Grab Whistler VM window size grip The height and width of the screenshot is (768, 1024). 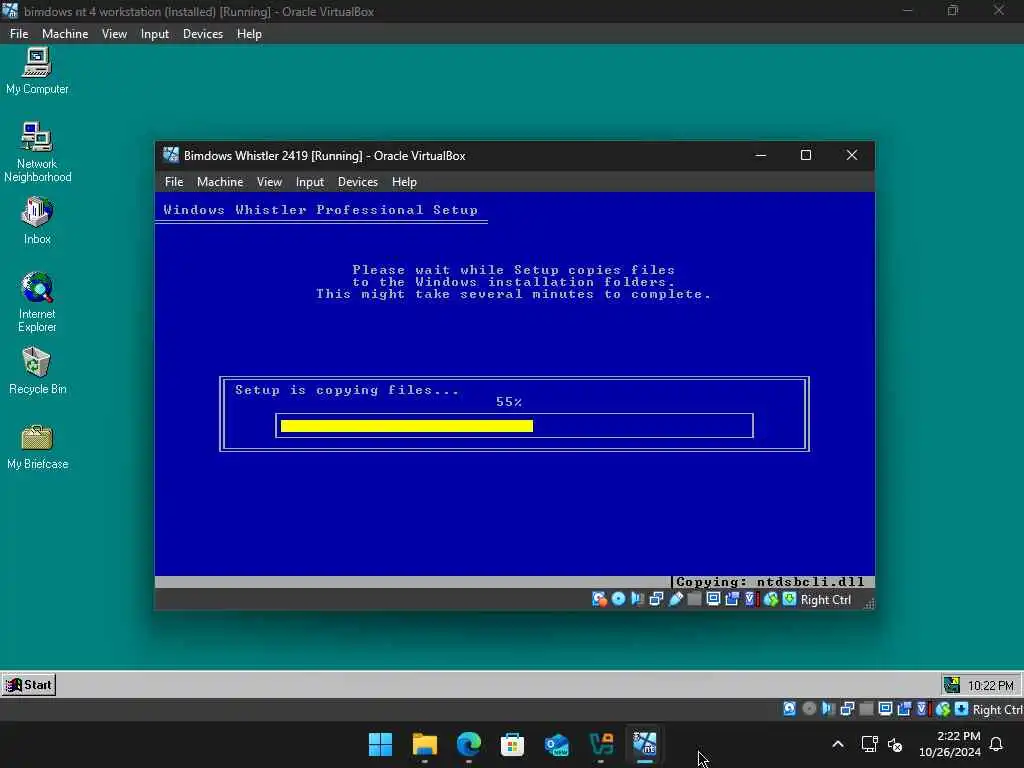pyautogui.click(x=869, y=603)
